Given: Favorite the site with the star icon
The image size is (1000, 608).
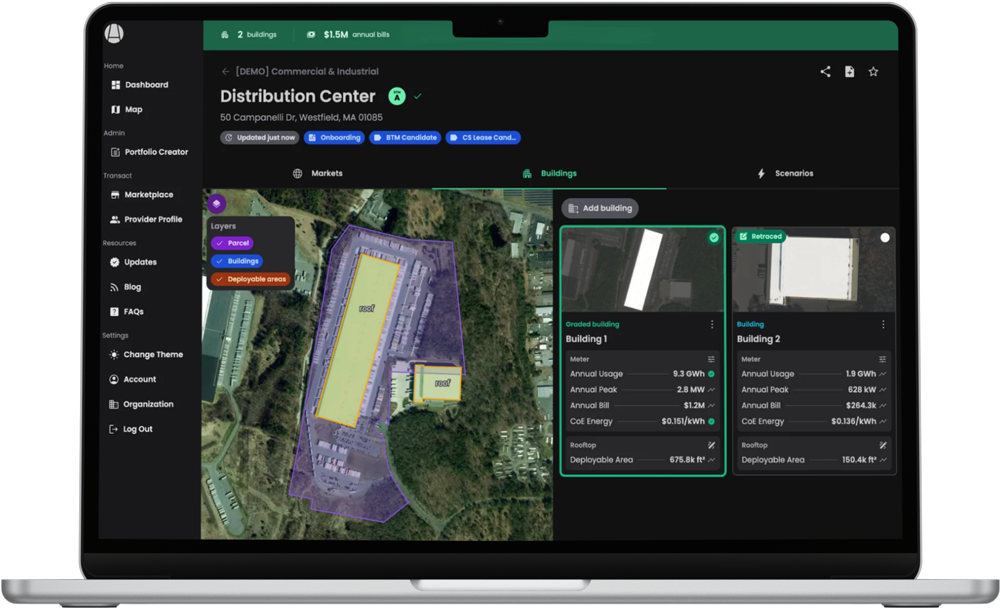Looking at the screenshot, I should pos(874,71).
